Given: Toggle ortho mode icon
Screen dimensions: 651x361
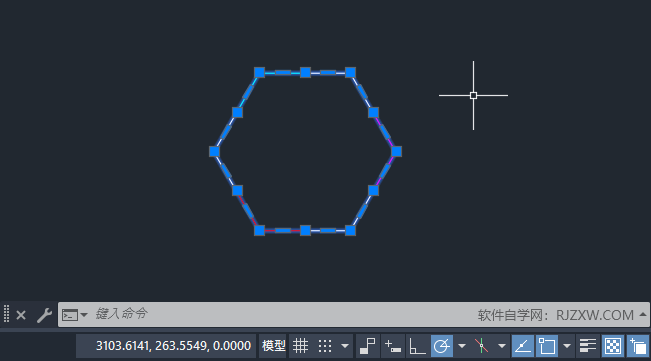Looking at the screenshot, I should click(x=417, y=346).
